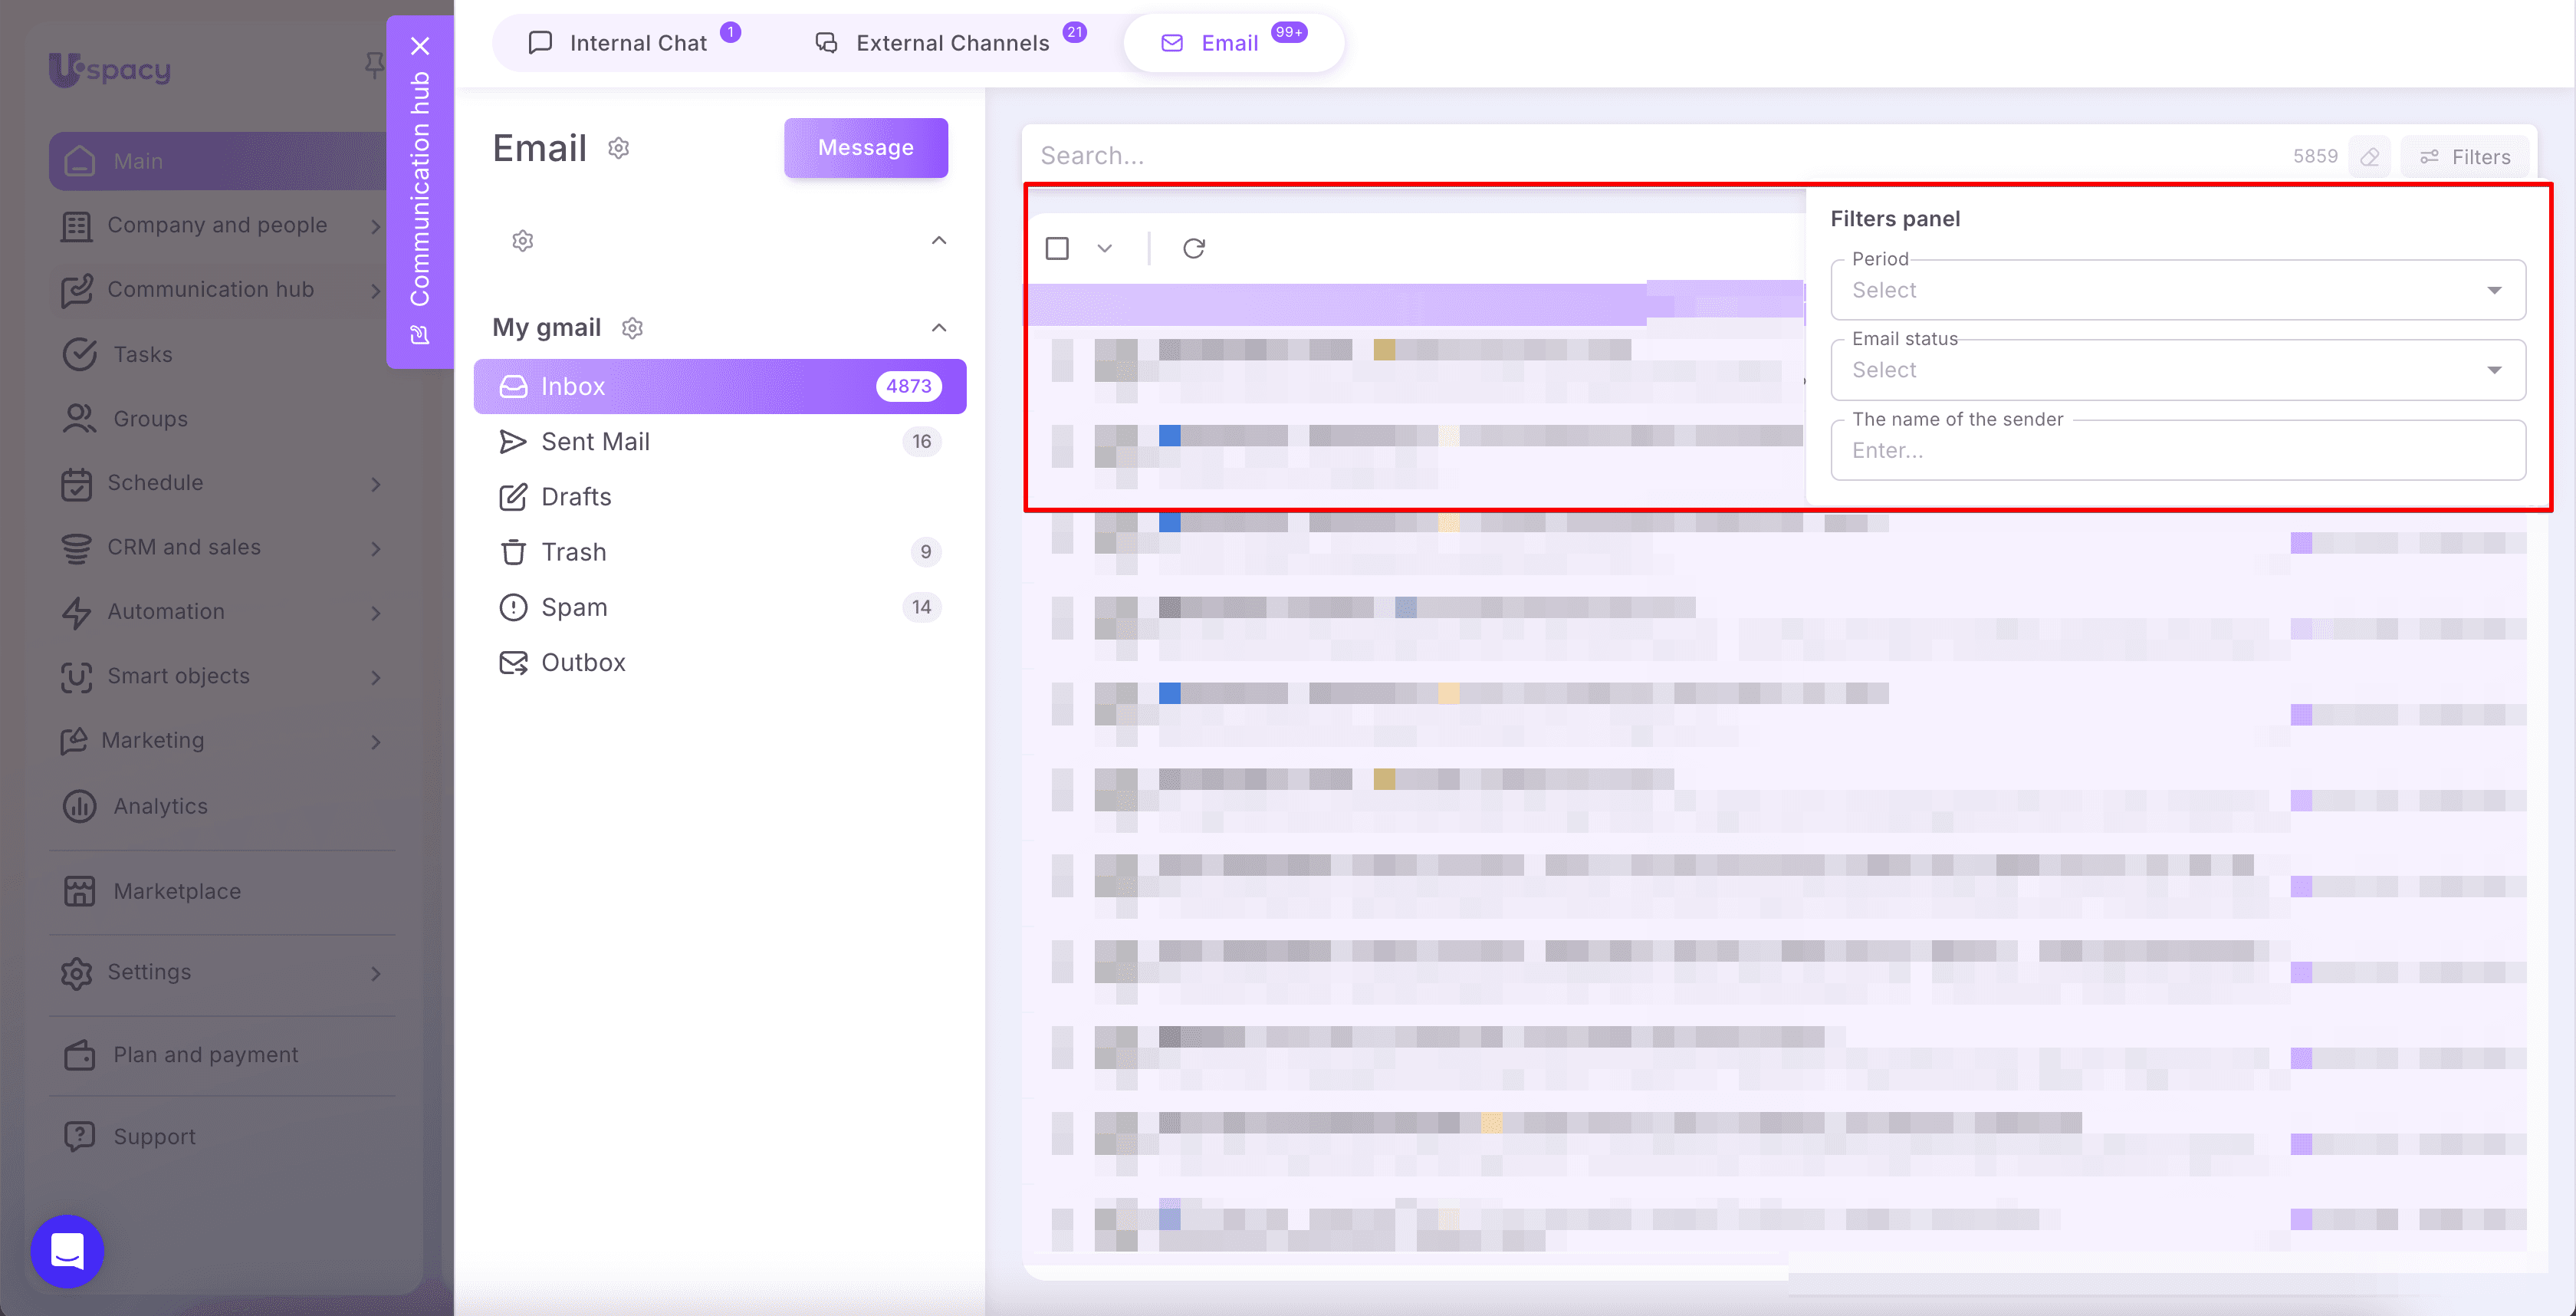
Task: Open the Spam folder
Action: point(720,607)
